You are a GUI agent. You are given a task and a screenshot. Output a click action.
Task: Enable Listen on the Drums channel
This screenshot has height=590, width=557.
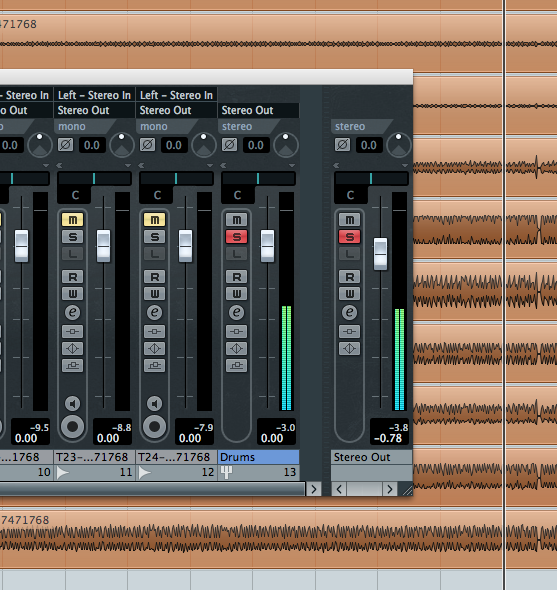tap(237, 254)
